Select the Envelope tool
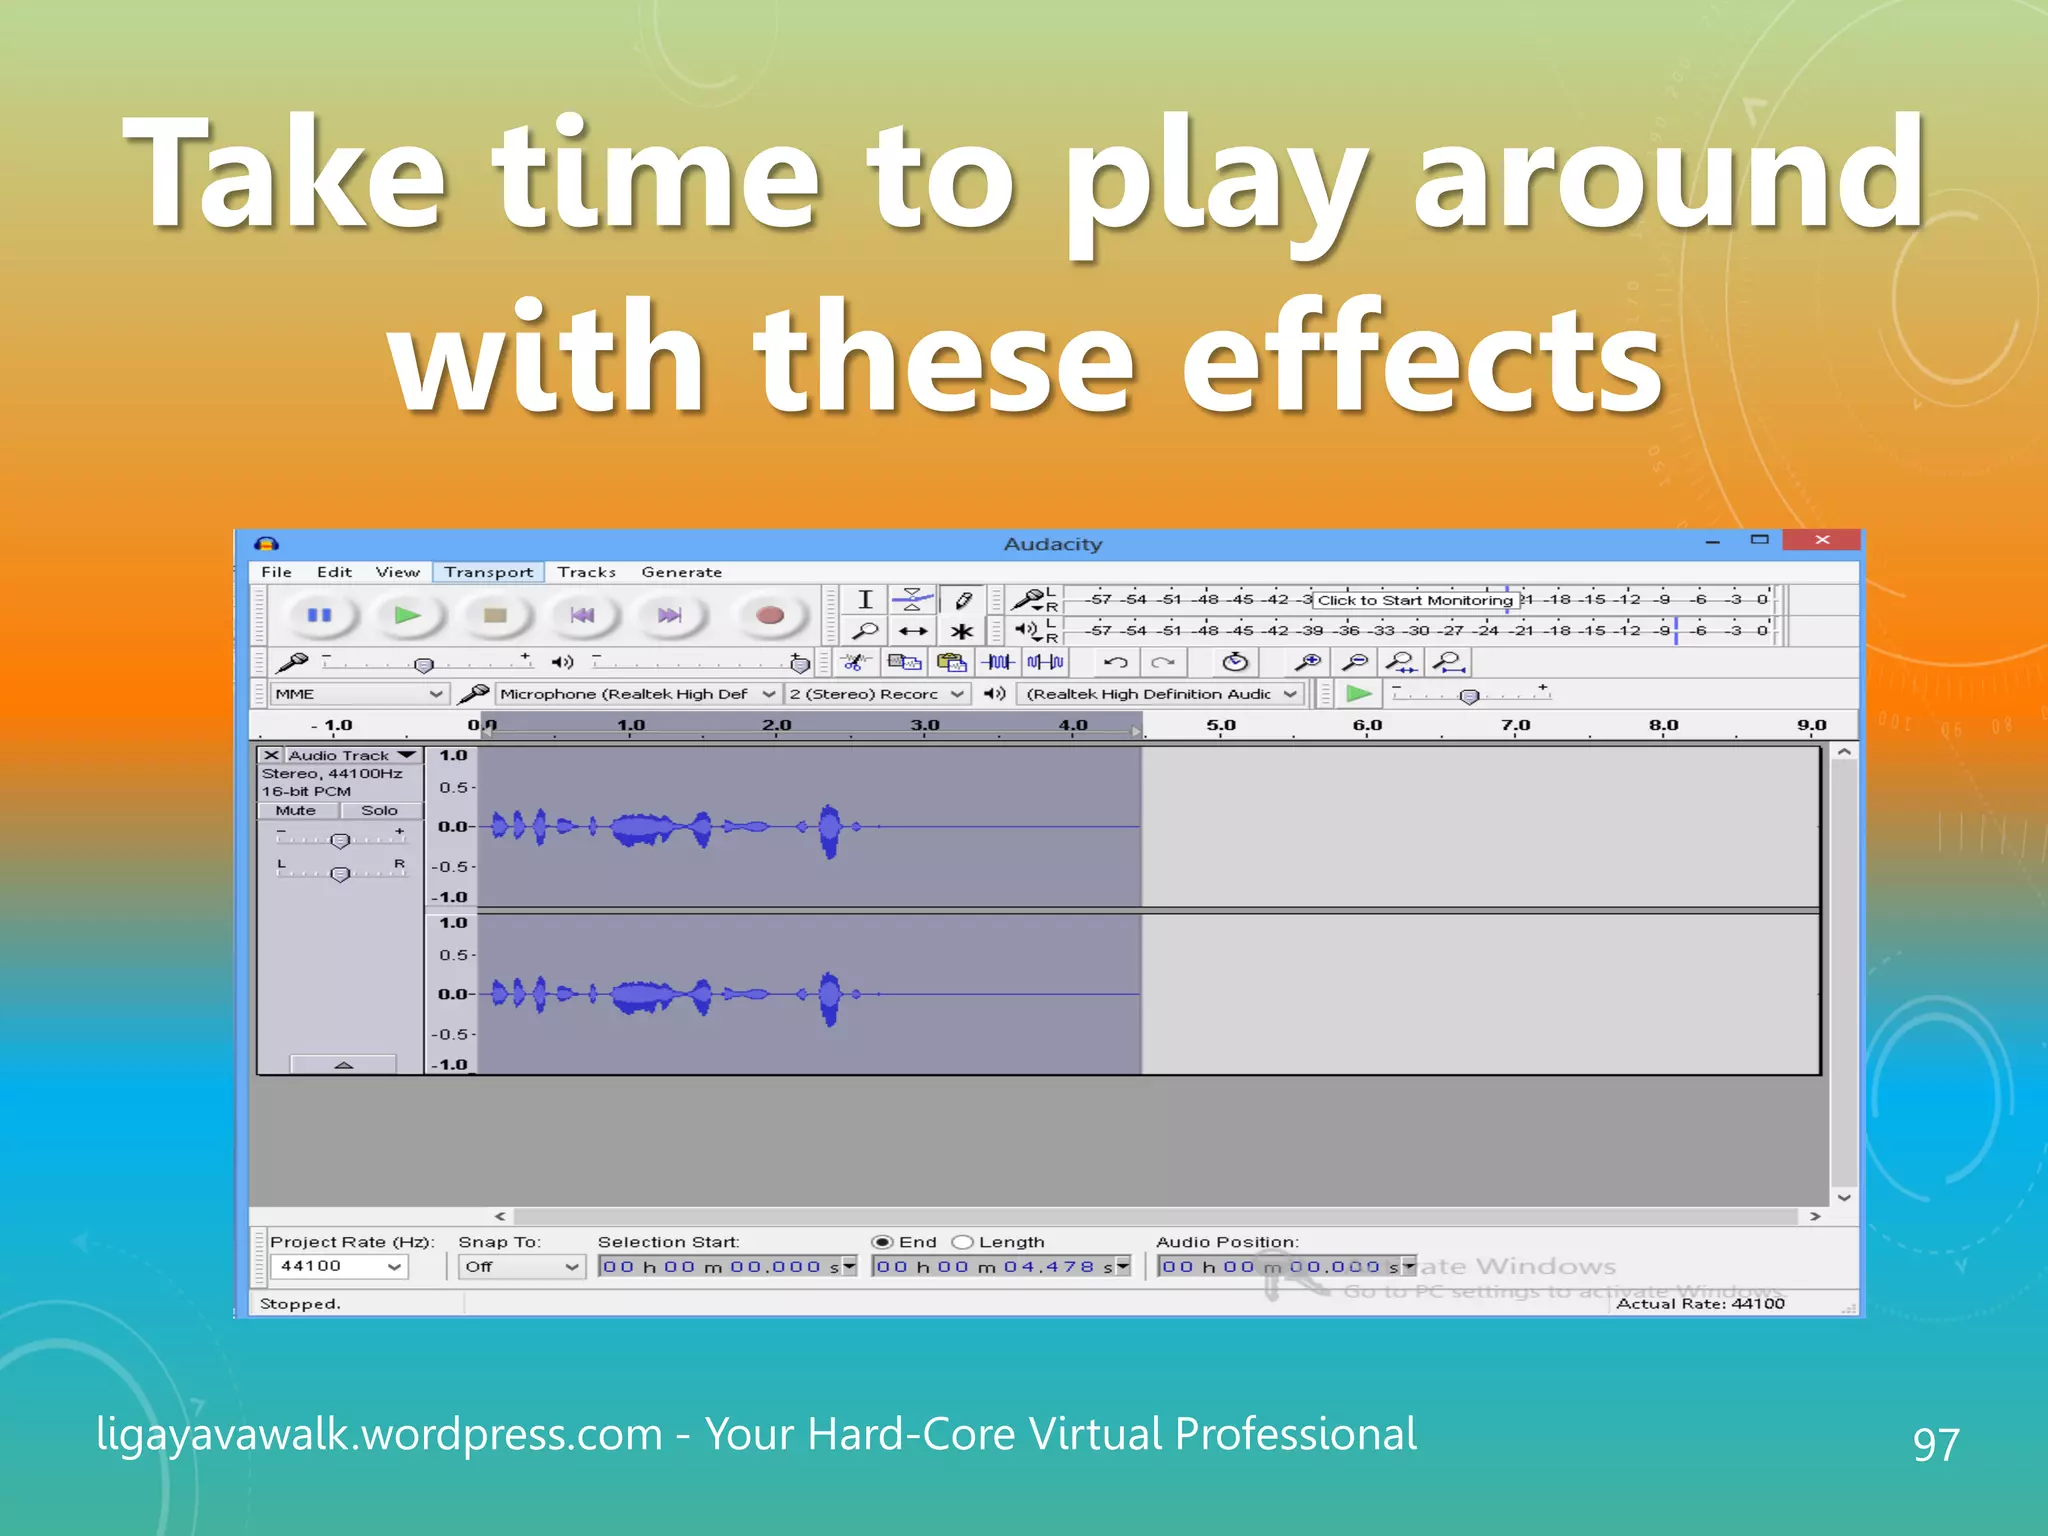Image resolution: width=2048 pixels, height=1536 pixels. tap(912, 600)
